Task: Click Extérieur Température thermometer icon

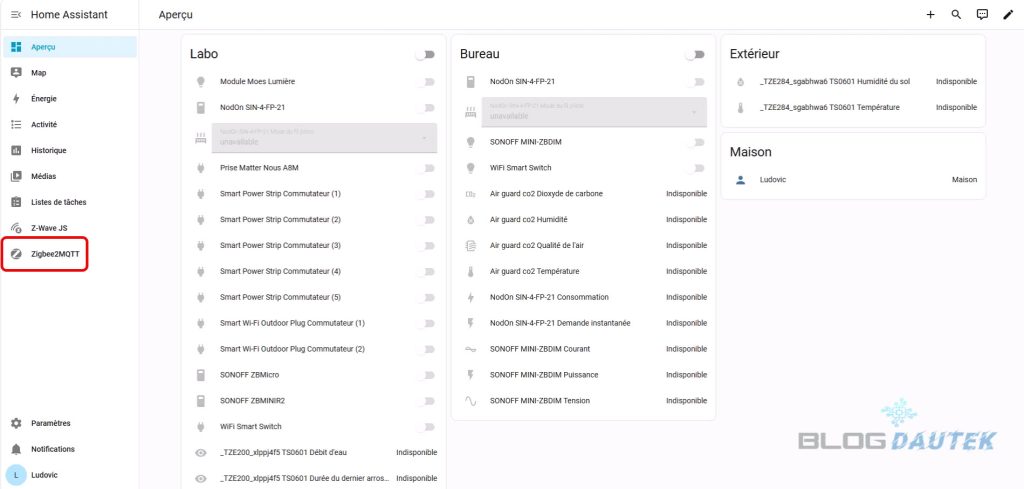Action: tap(740, 108)
